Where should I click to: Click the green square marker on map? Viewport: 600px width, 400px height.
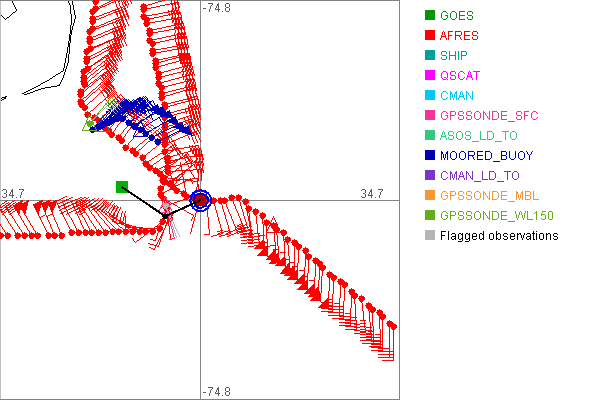[121, 186]
